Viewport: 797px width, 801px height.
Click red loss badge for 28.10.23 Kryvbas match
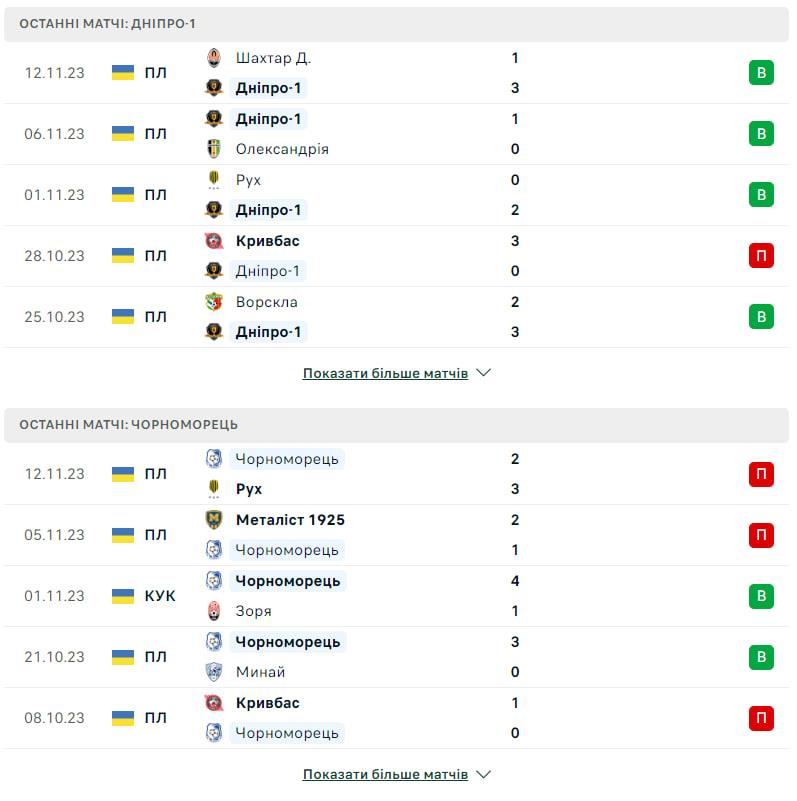point(761,256)
